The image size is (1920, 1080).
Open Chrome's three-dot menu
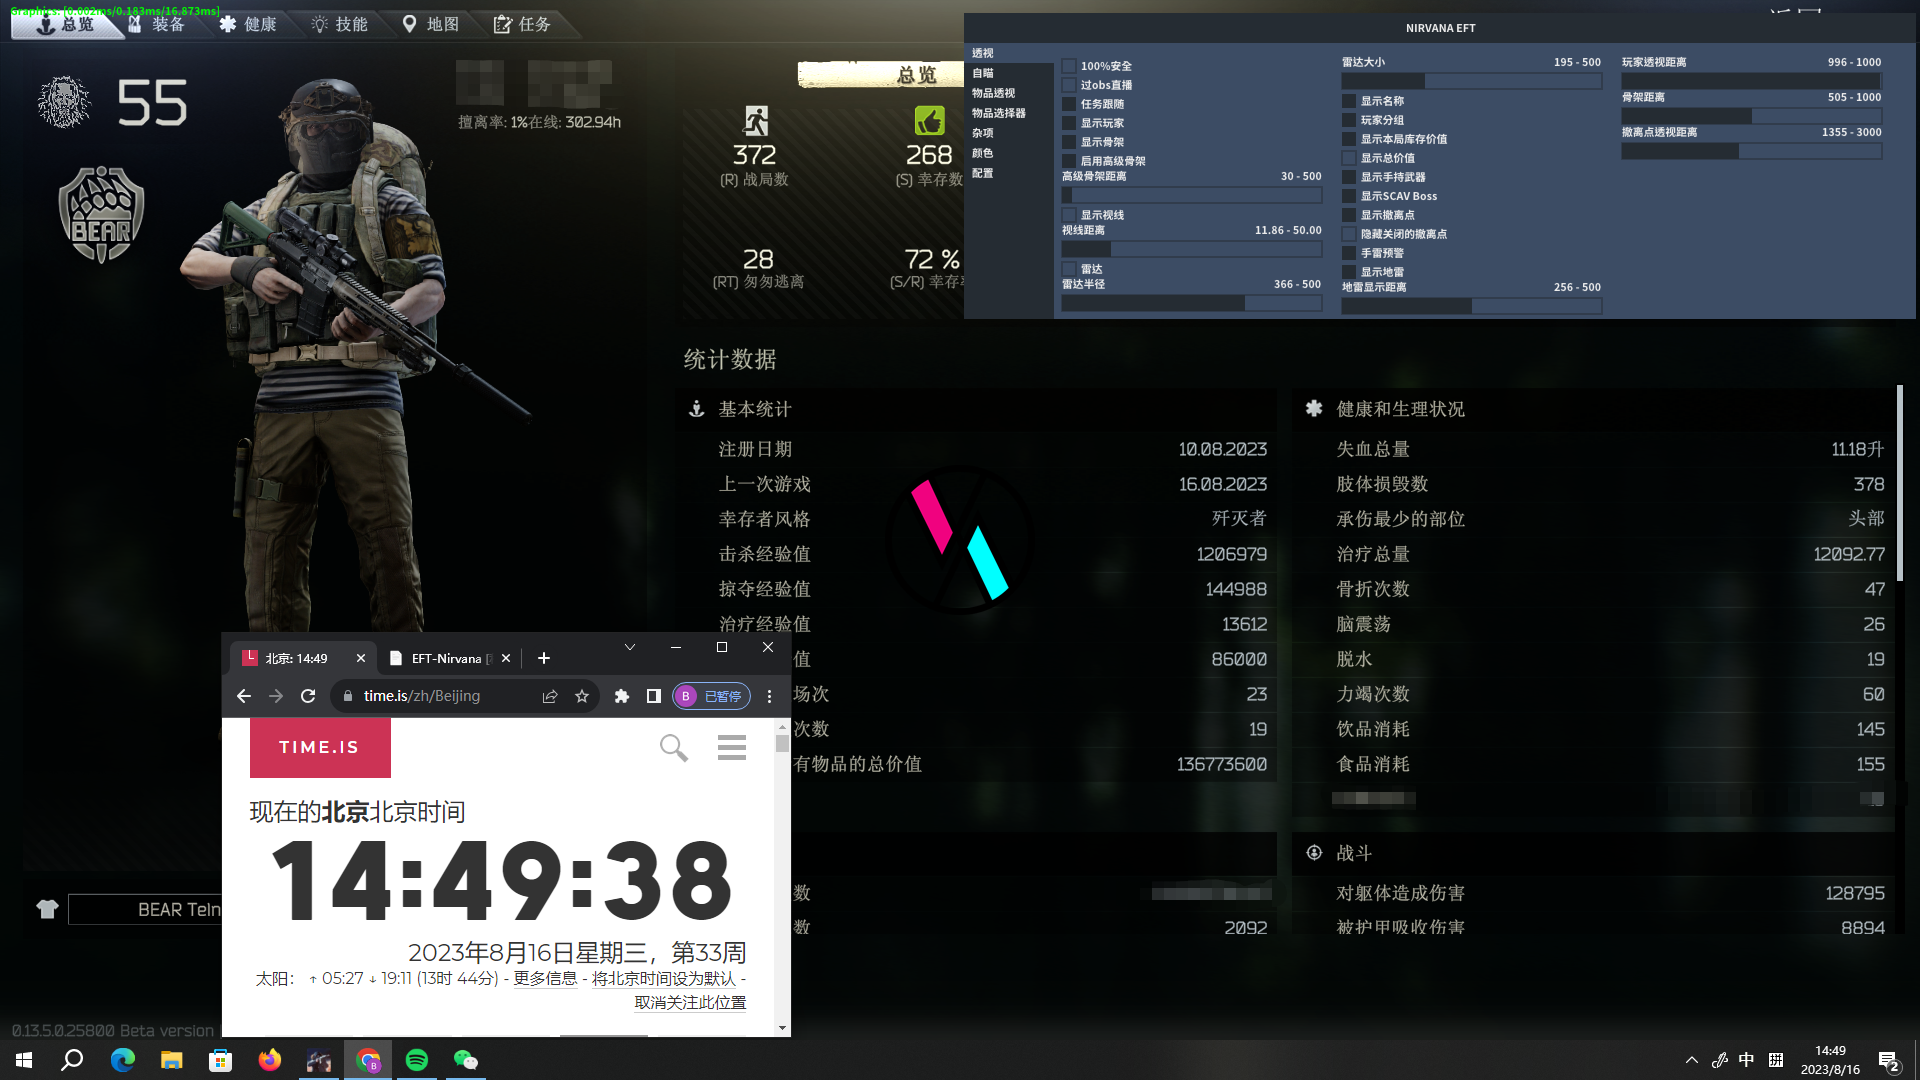769,696
